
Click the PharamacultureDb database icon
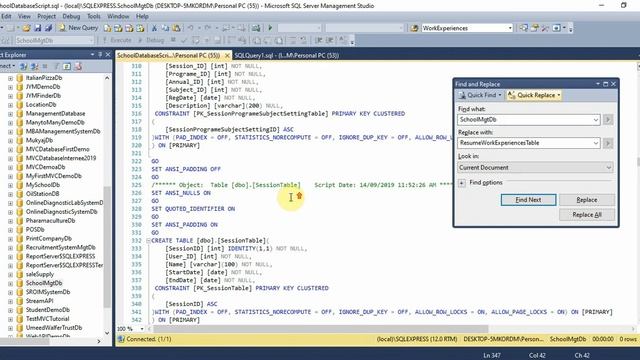point(20,220)
